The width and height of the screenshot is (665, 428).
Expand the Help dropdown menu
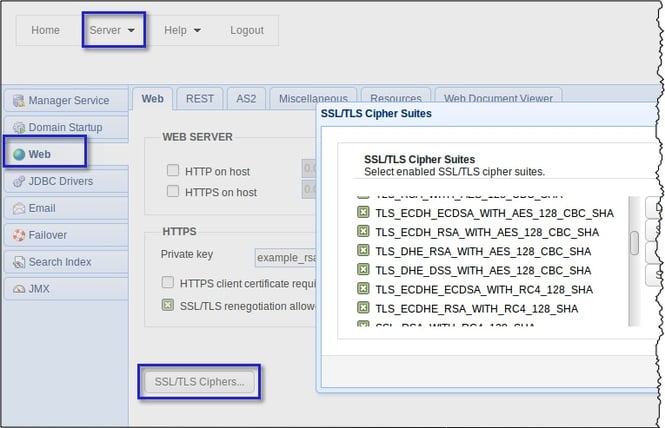tap(182, 30)
